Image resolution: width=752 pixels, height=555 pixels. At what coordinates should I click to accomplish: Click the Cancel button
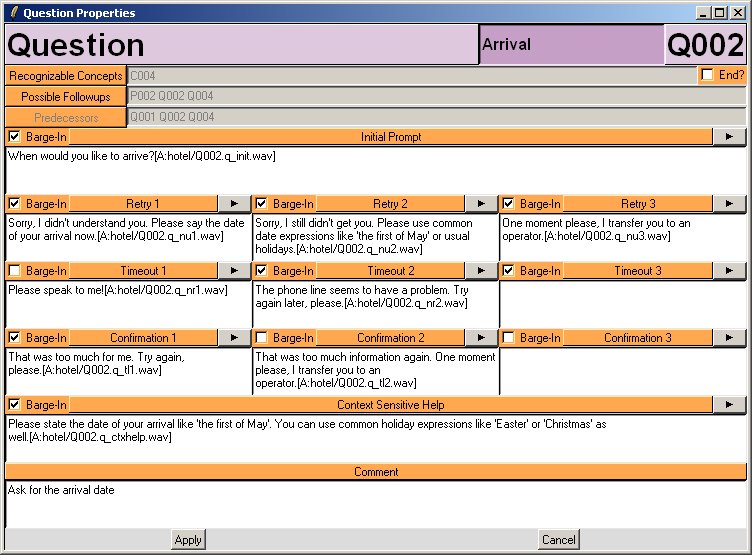(559, 540)
